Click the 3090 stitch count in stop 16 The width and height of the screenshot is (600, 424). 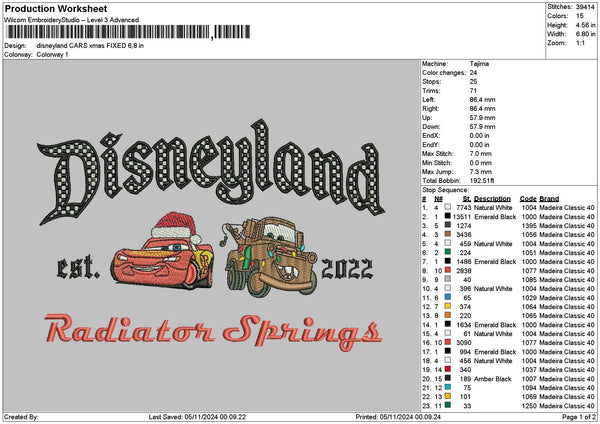pos(464,343)
